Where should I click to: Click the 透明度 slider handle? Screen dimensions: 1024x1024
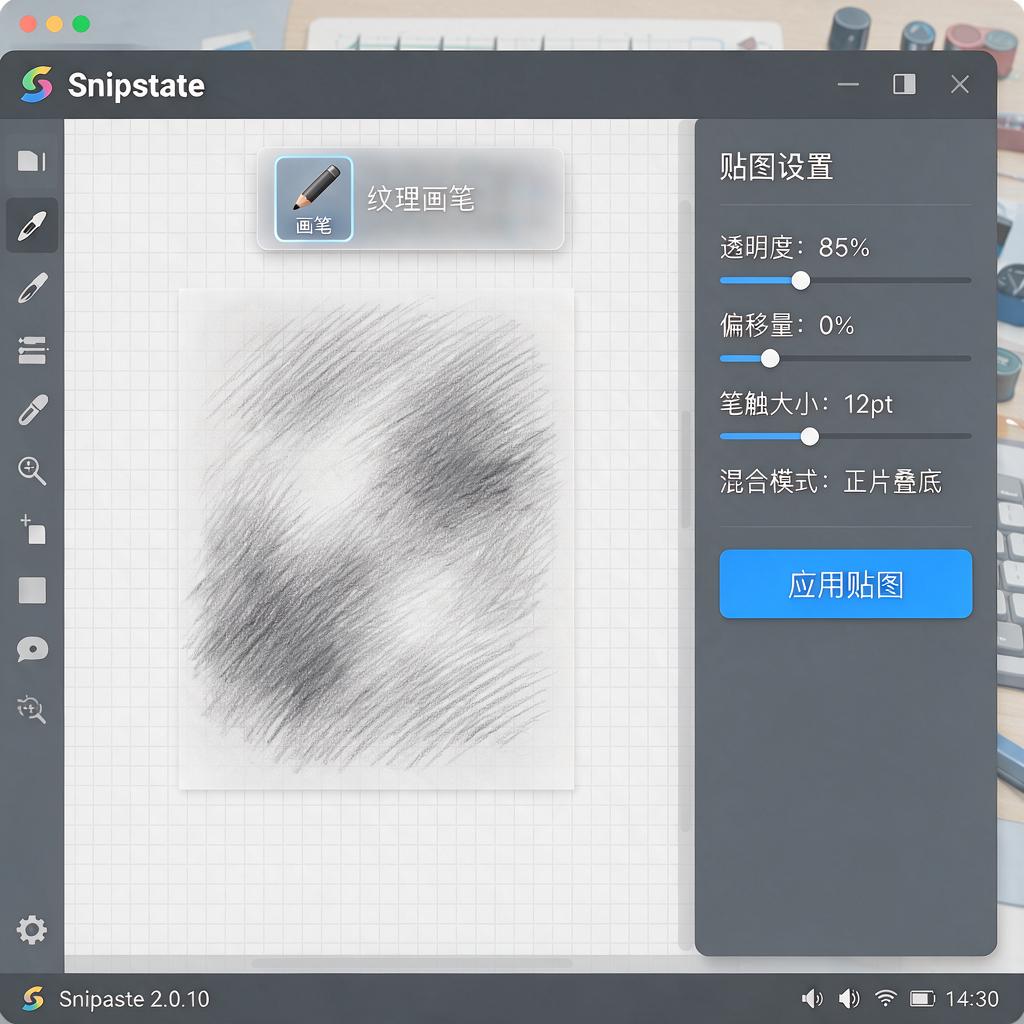801,281
